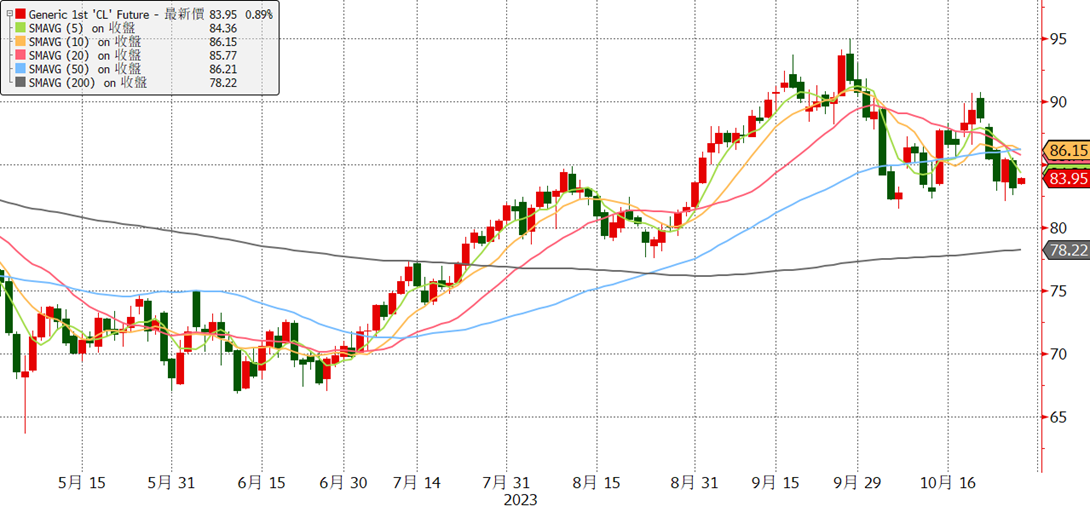Select the SMAVG (200) legend entry text
This screenshot has height=511, width=1090.
[88, 83]
